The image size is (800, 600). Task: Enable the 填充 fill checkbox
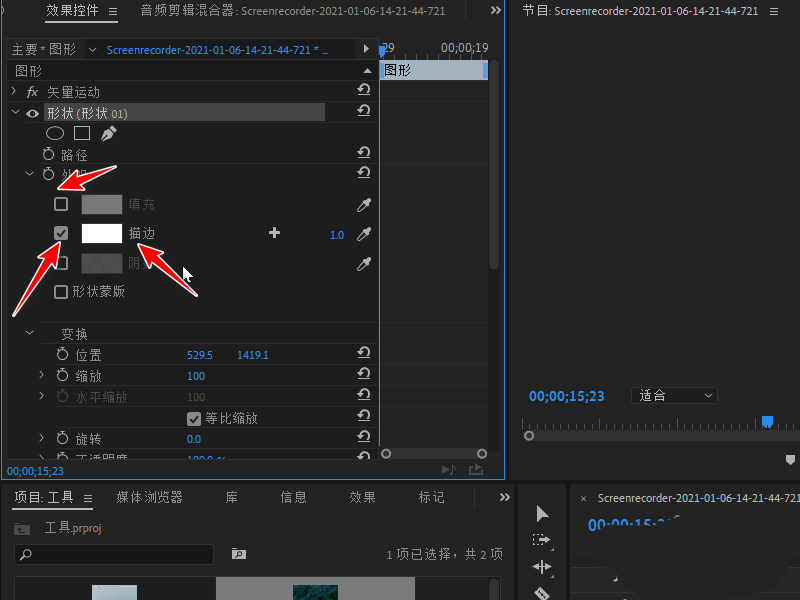click(61, 203)
